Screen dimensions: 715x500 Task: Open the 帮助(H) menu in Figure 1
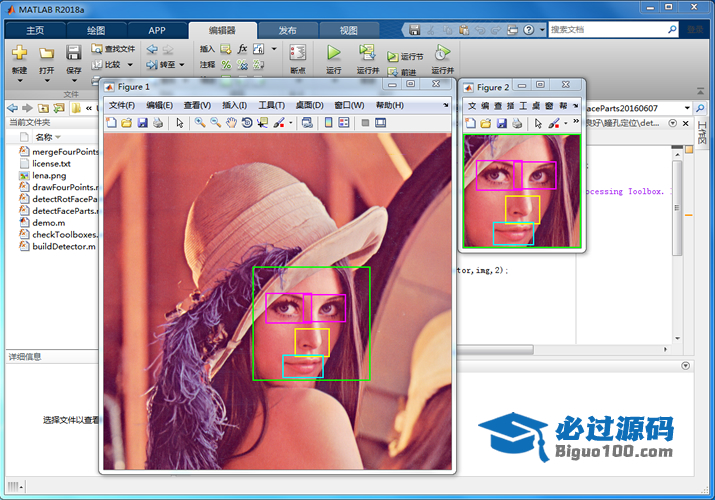click(x=390, y=105)
